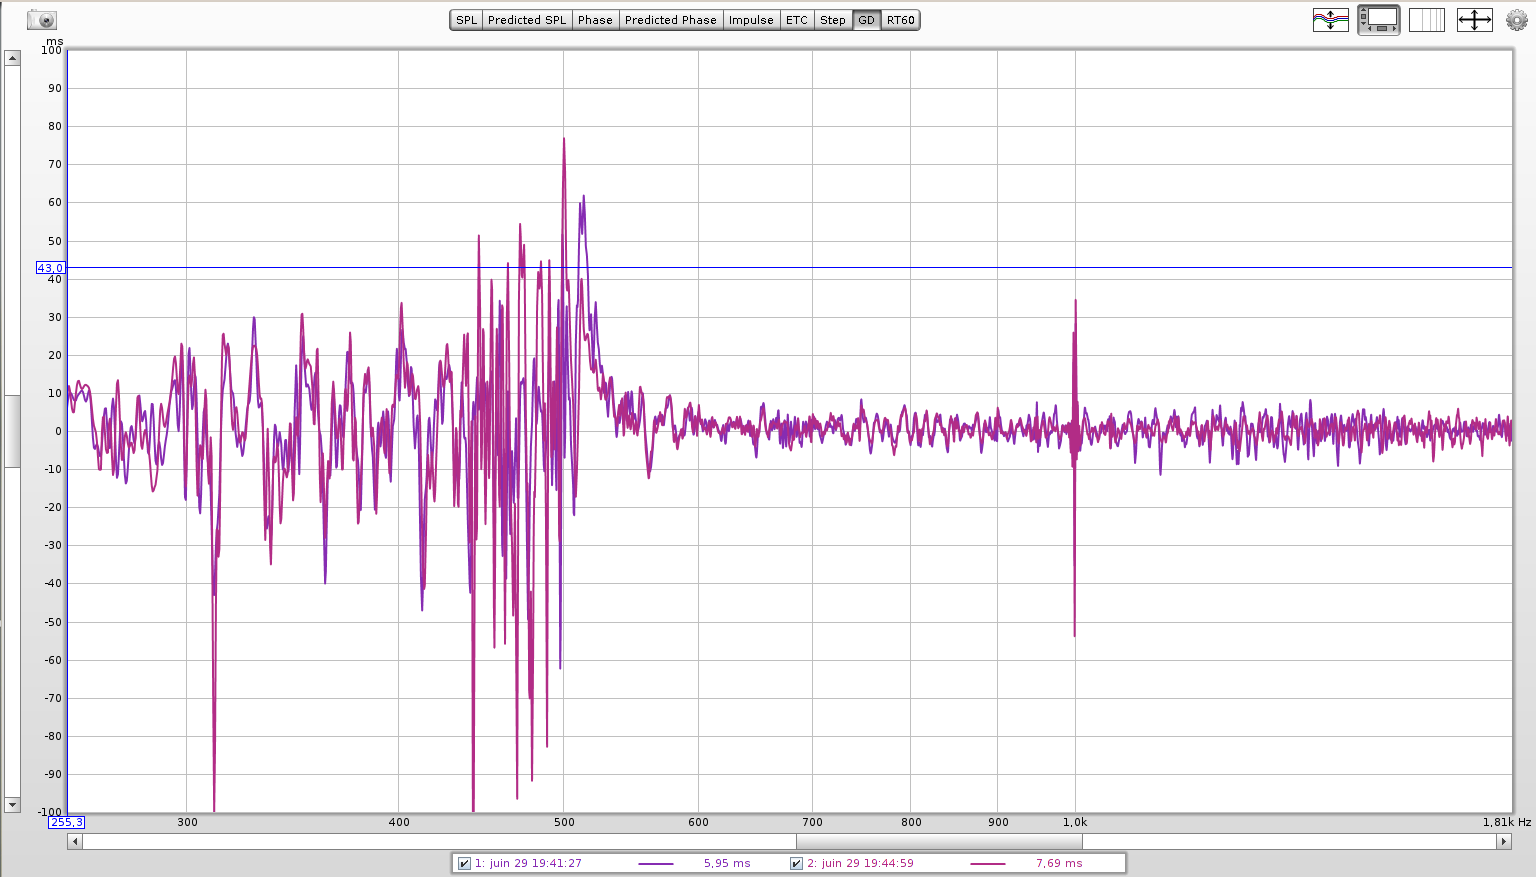
Task: Click the 255,3 frequency cursor box
Action: (67, 822)
